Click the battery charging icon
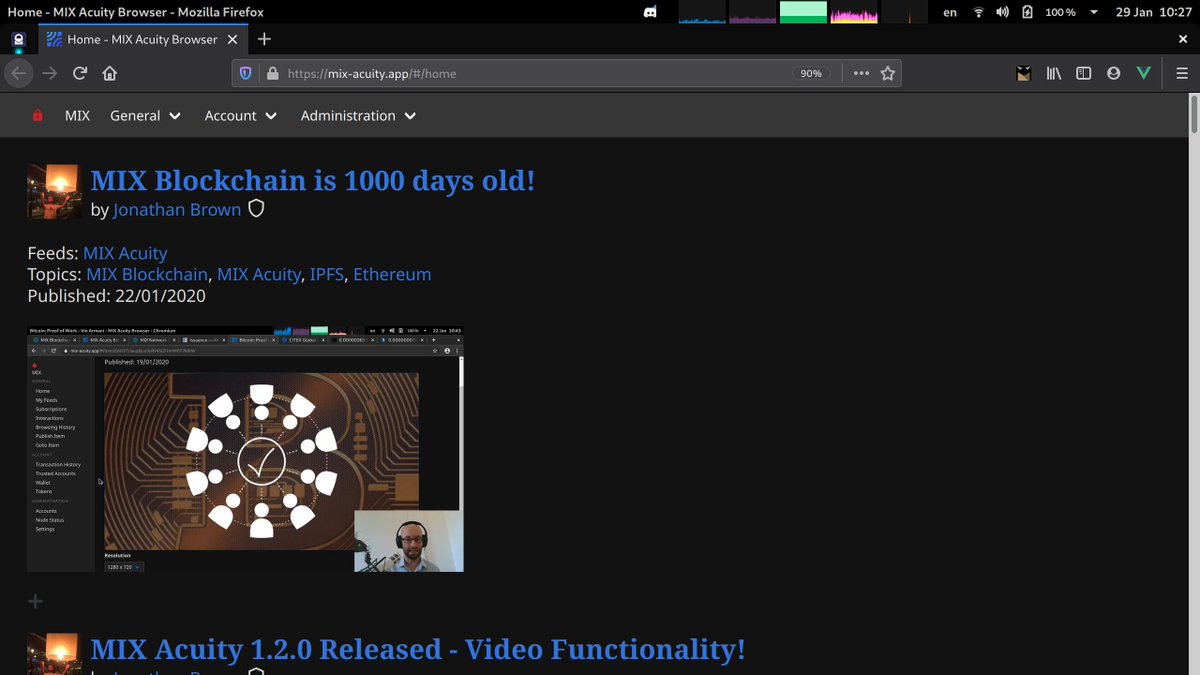1200x675 pixels. click(1027, 12)
